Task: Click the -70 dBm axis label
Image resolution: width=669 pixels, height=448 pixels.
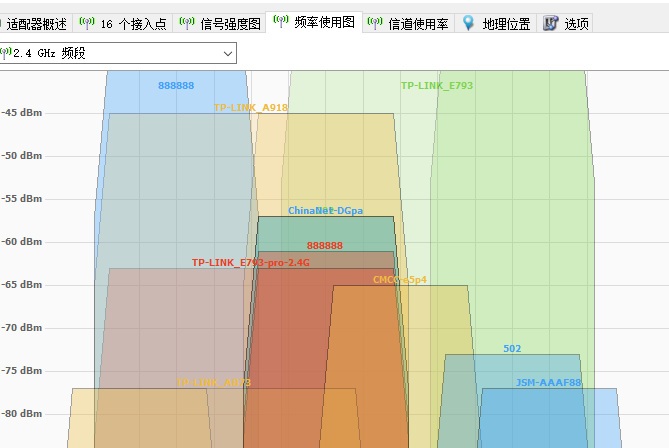Action: click(x=22, y=328)
